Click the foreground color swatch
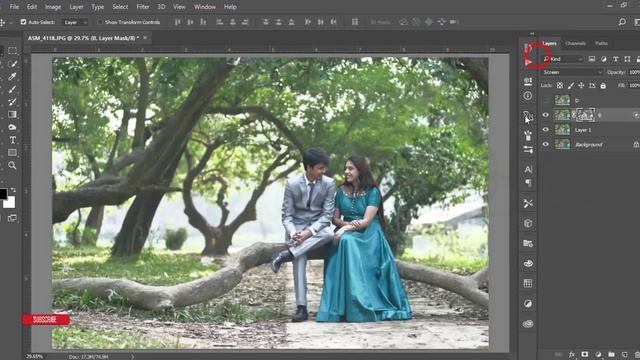640x360 pixels. point(3,194)
